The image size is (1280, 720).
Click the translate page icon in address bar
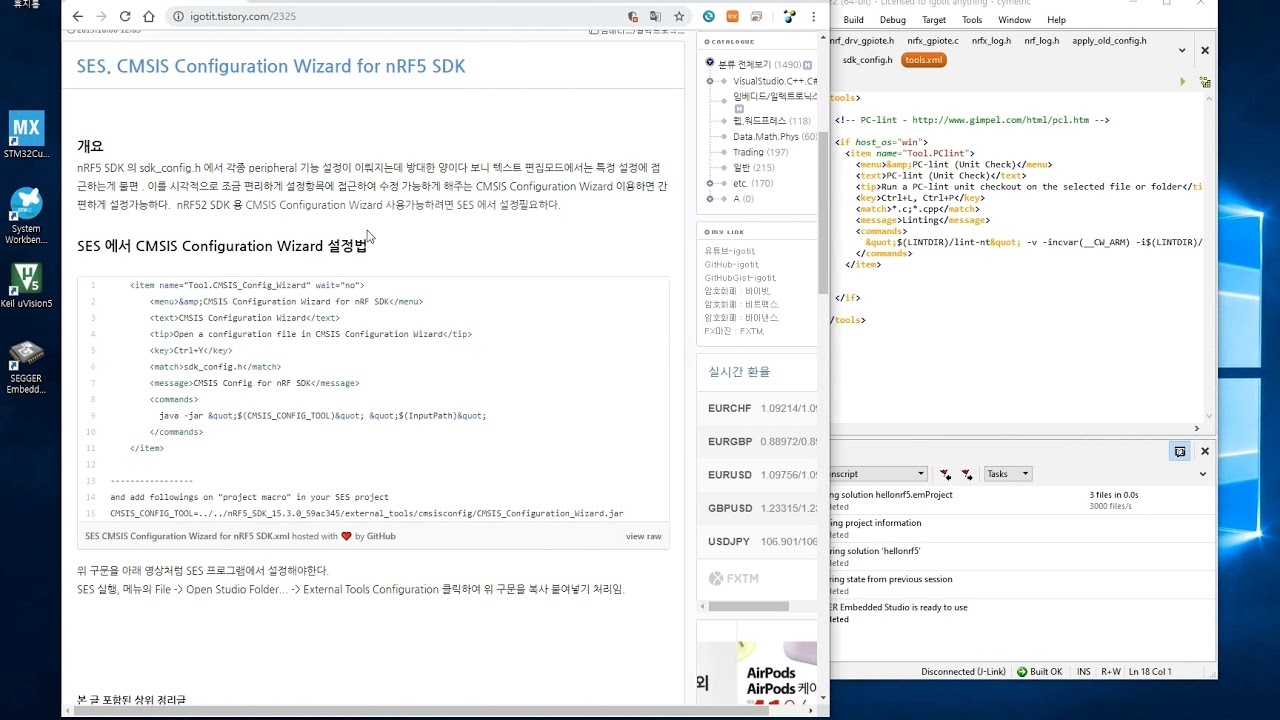point(655,16)
